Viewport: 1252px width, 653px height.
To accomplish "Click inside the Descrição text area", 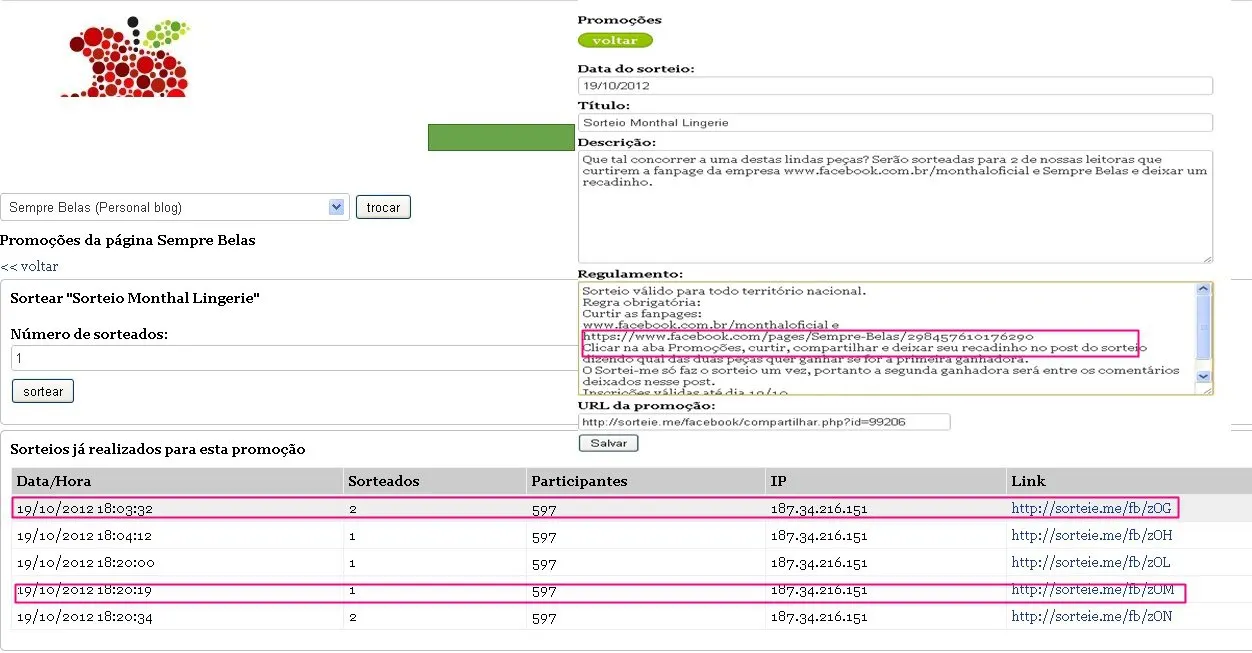I will (x=895, y=207).
